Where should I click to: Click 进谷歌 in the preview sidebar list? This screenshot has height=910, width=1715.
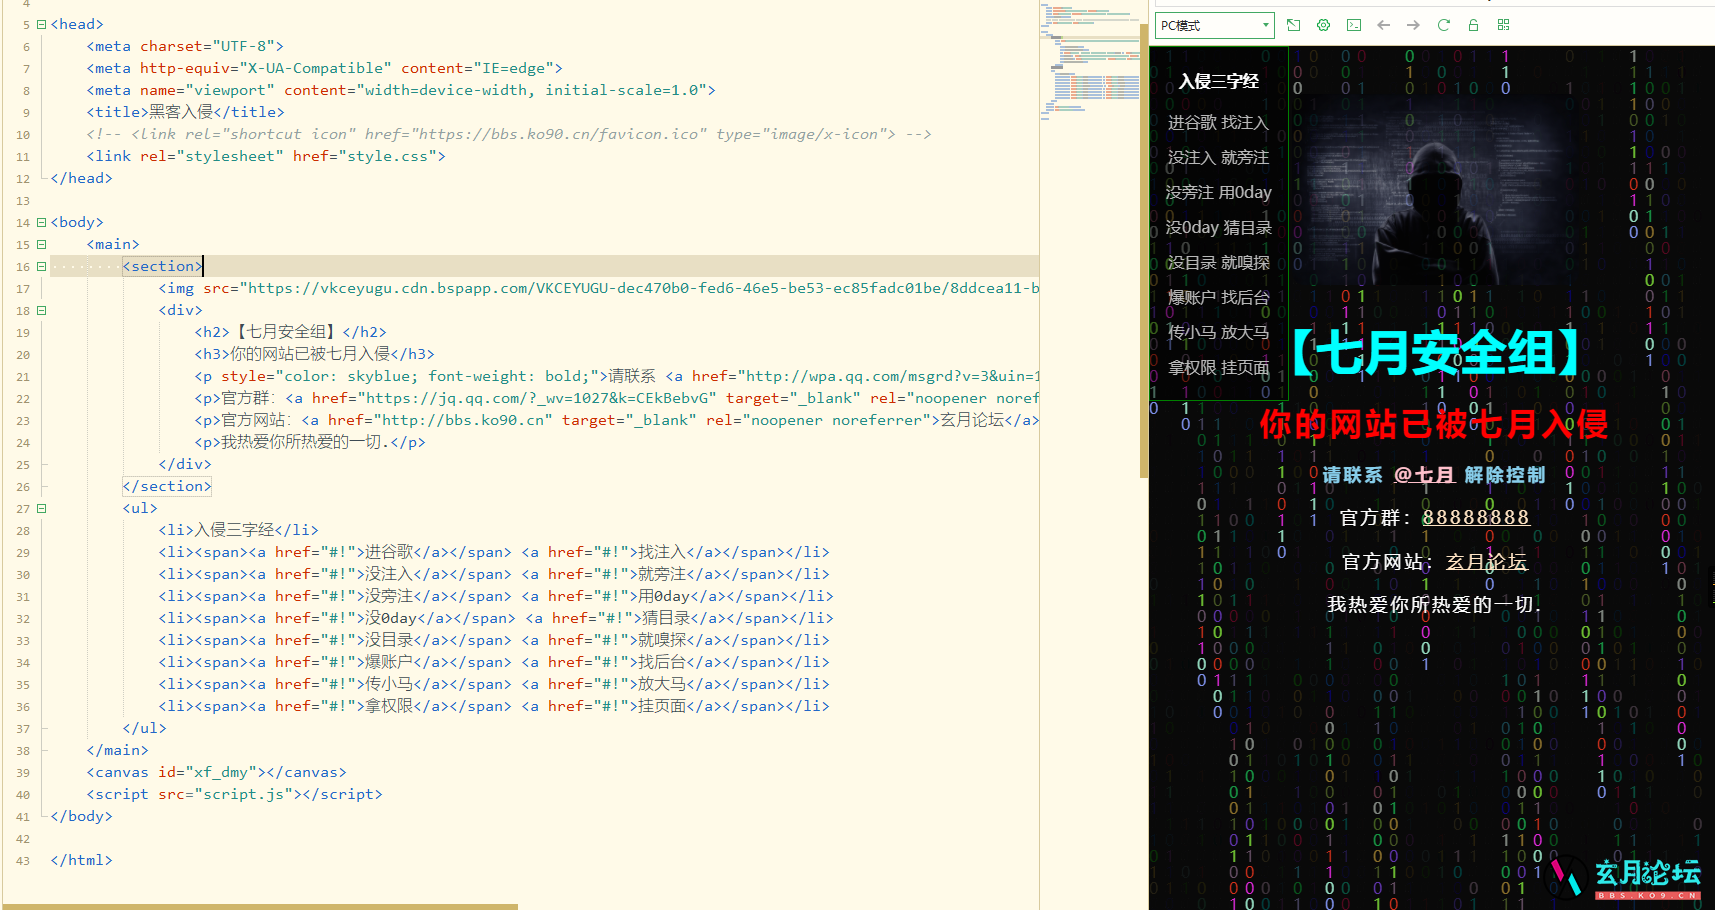pyautogui.click(x=1191, y=122)
